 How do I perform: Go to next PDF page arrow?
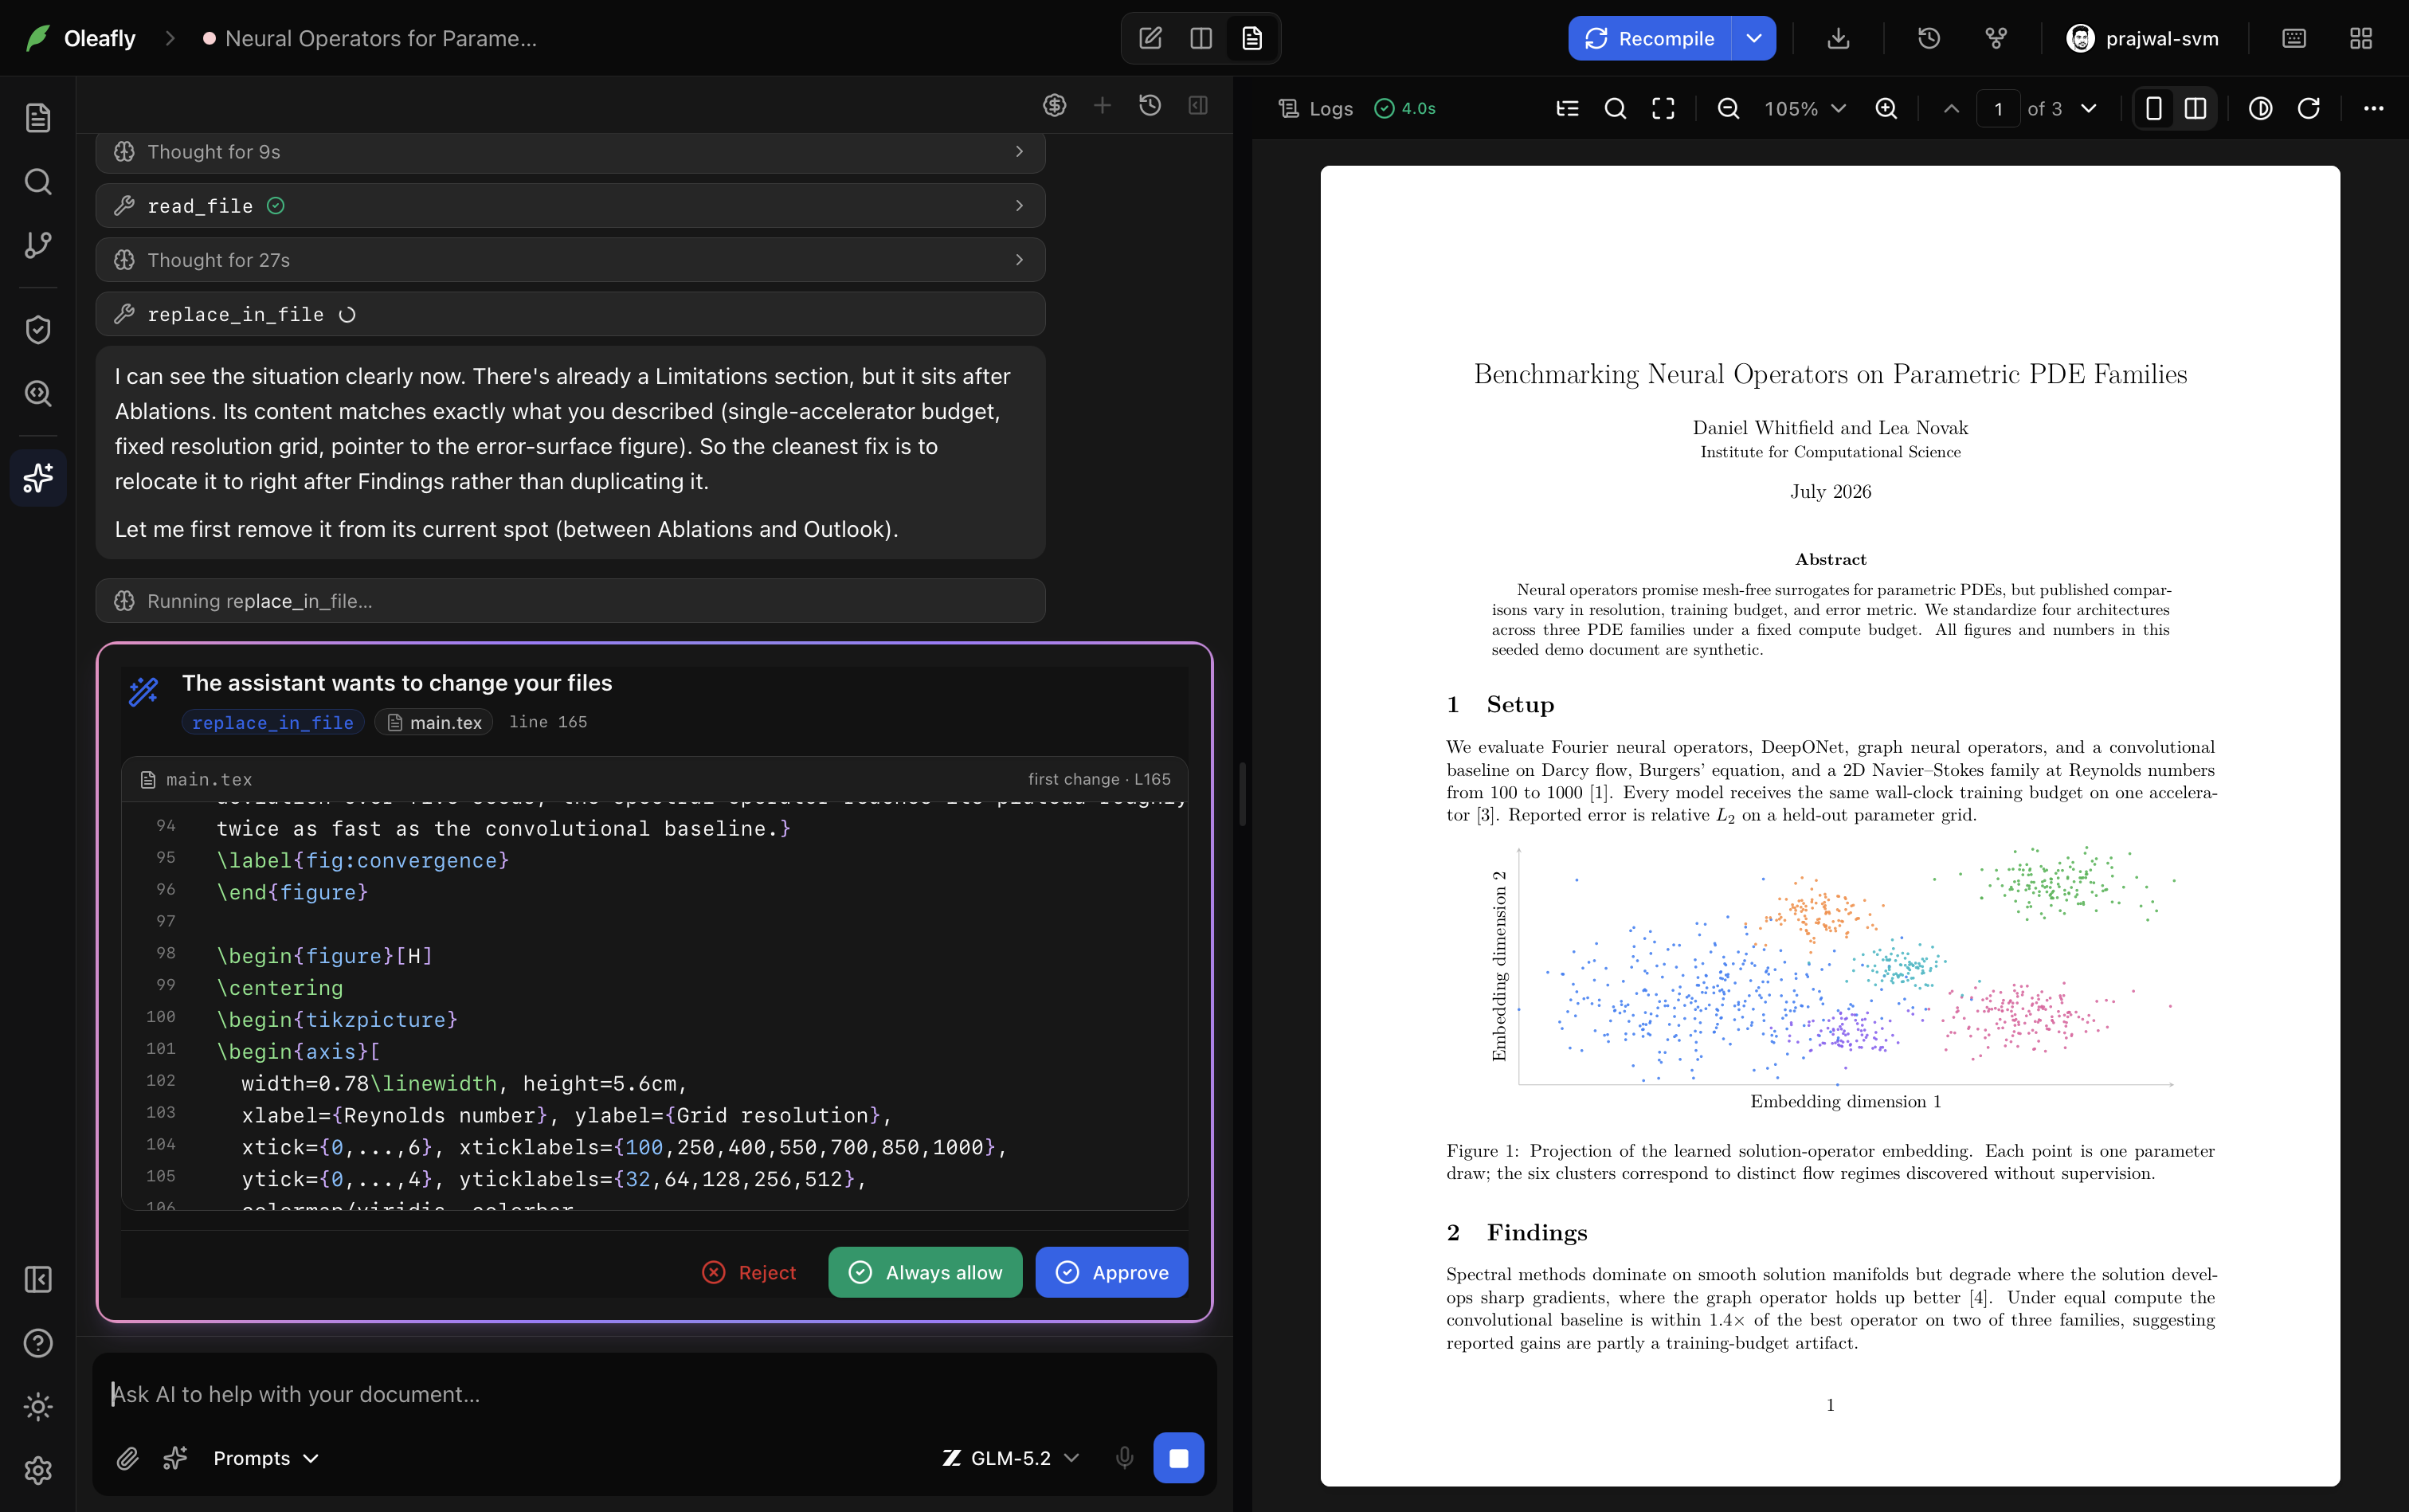[2088, 108]
